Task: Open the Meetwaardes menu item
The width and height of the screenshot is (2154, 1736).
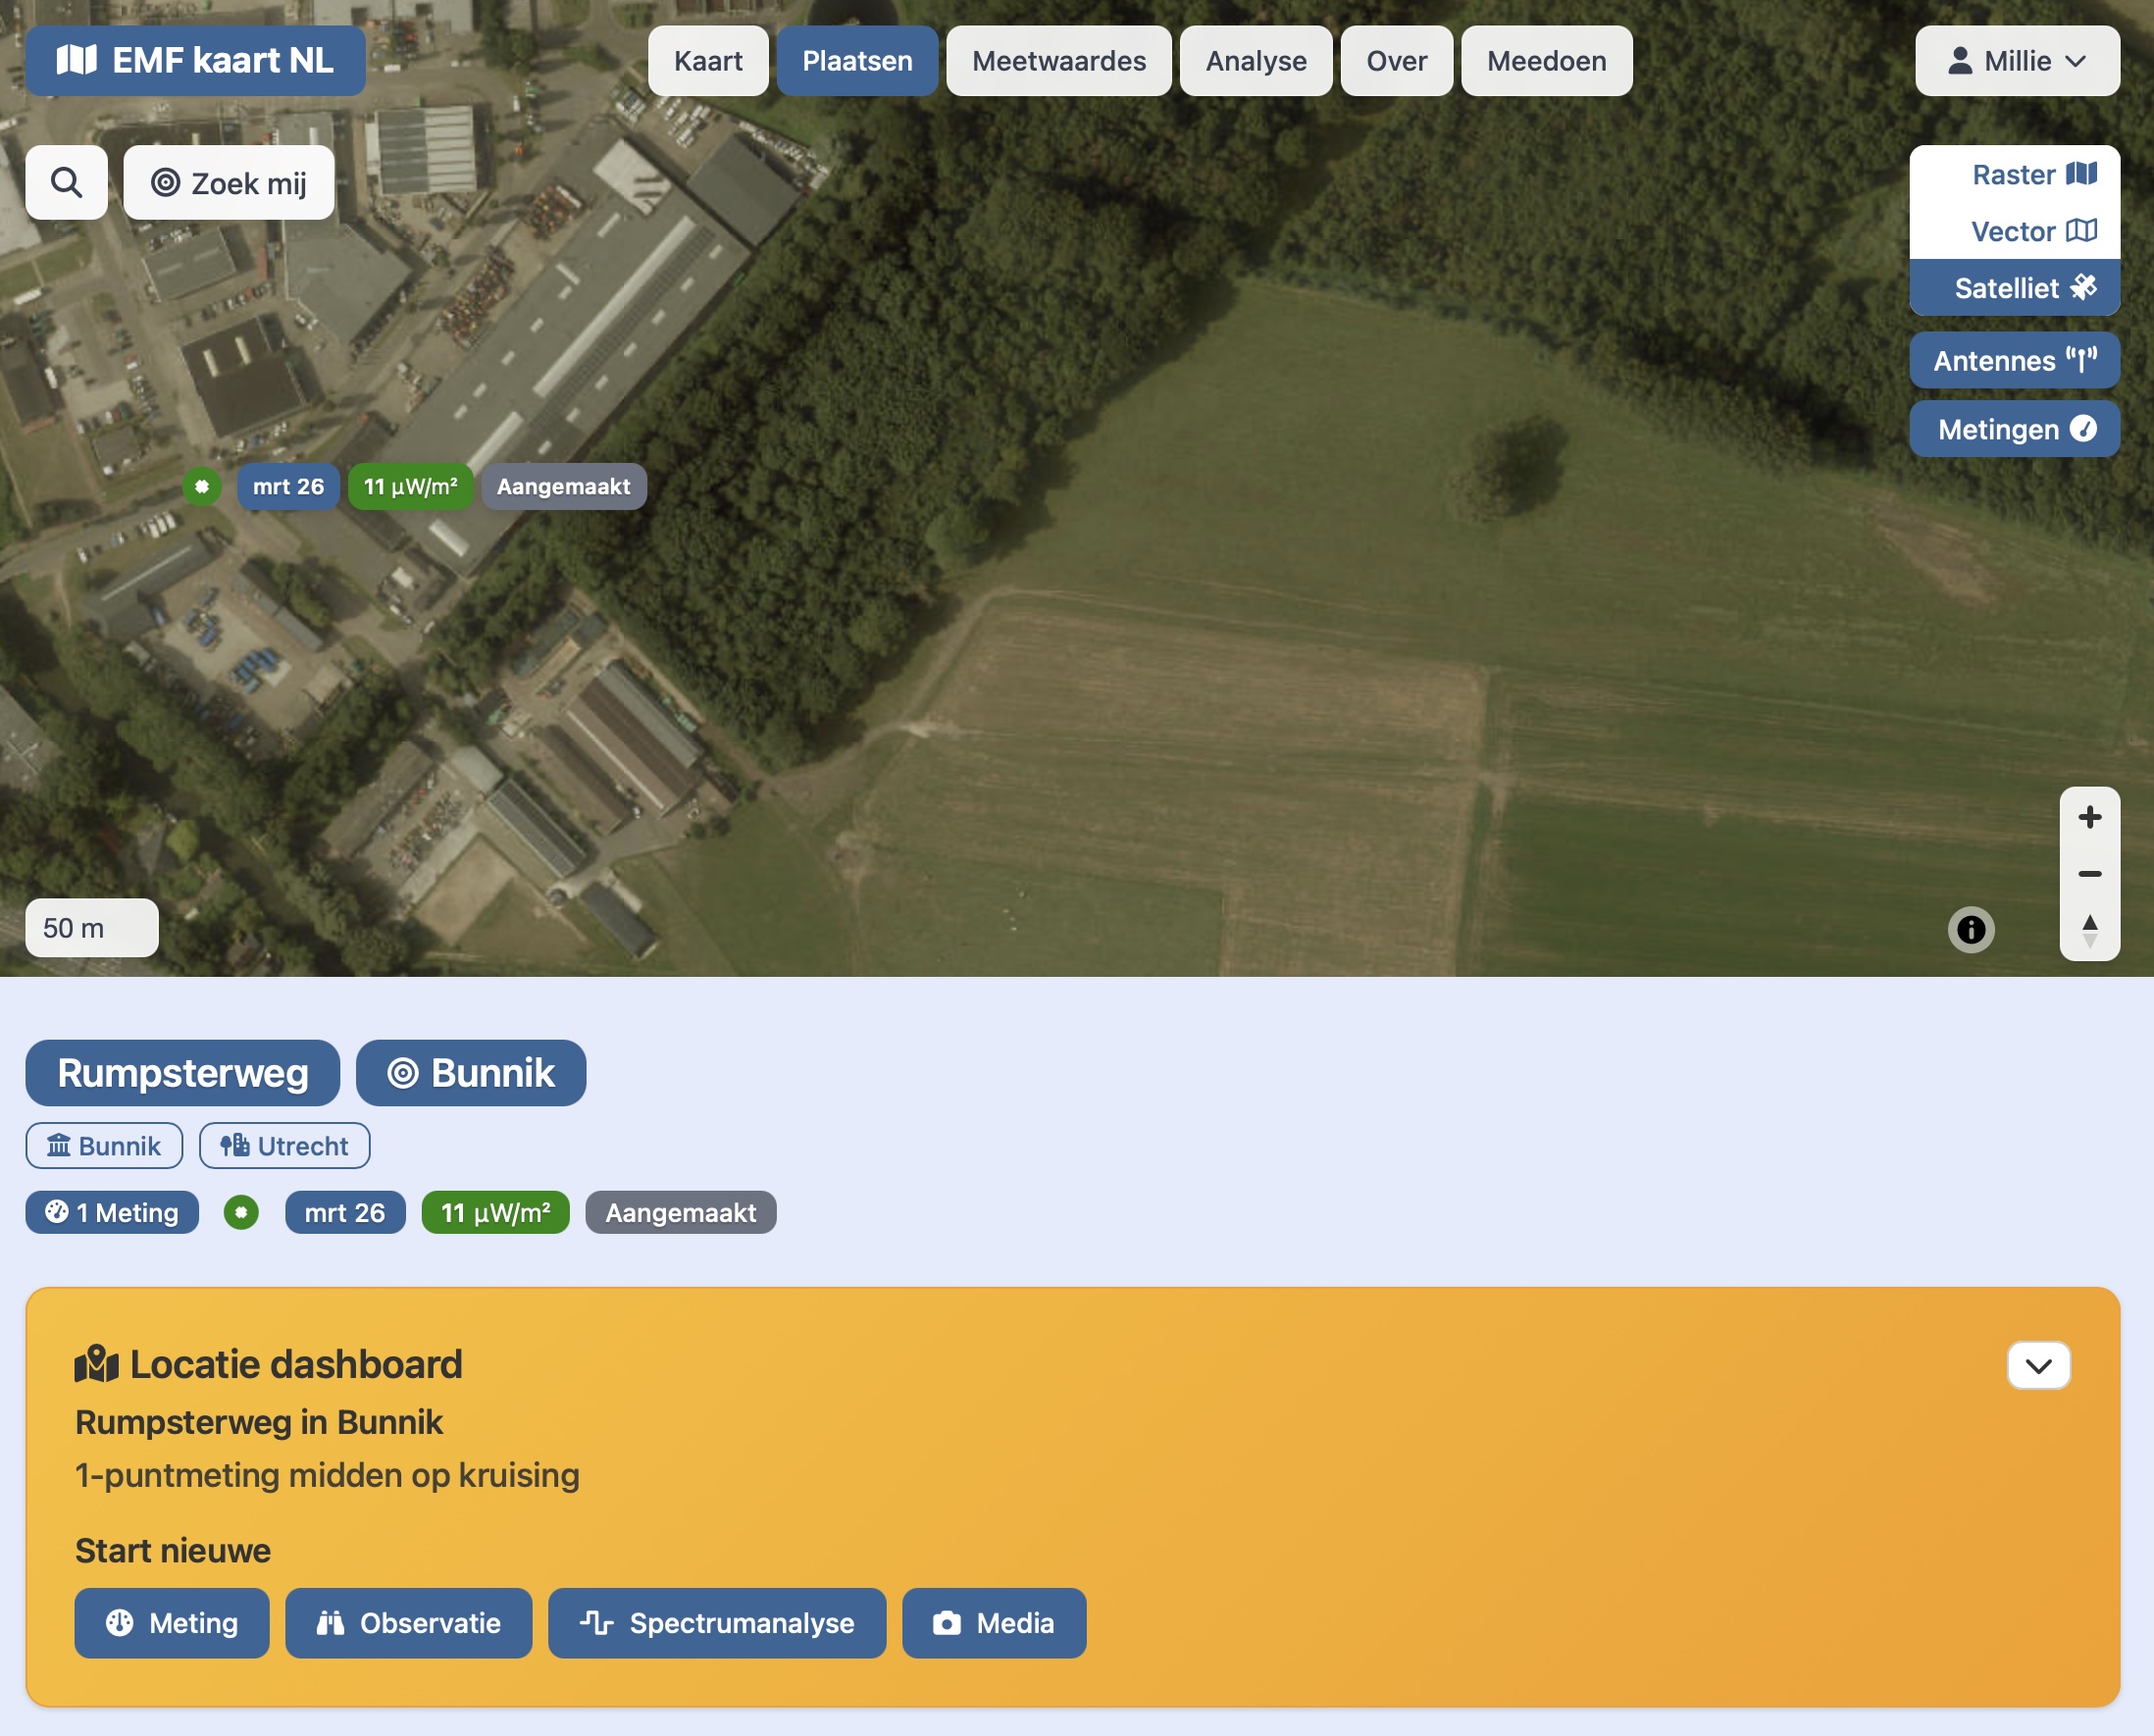Action: point(1058,61)
